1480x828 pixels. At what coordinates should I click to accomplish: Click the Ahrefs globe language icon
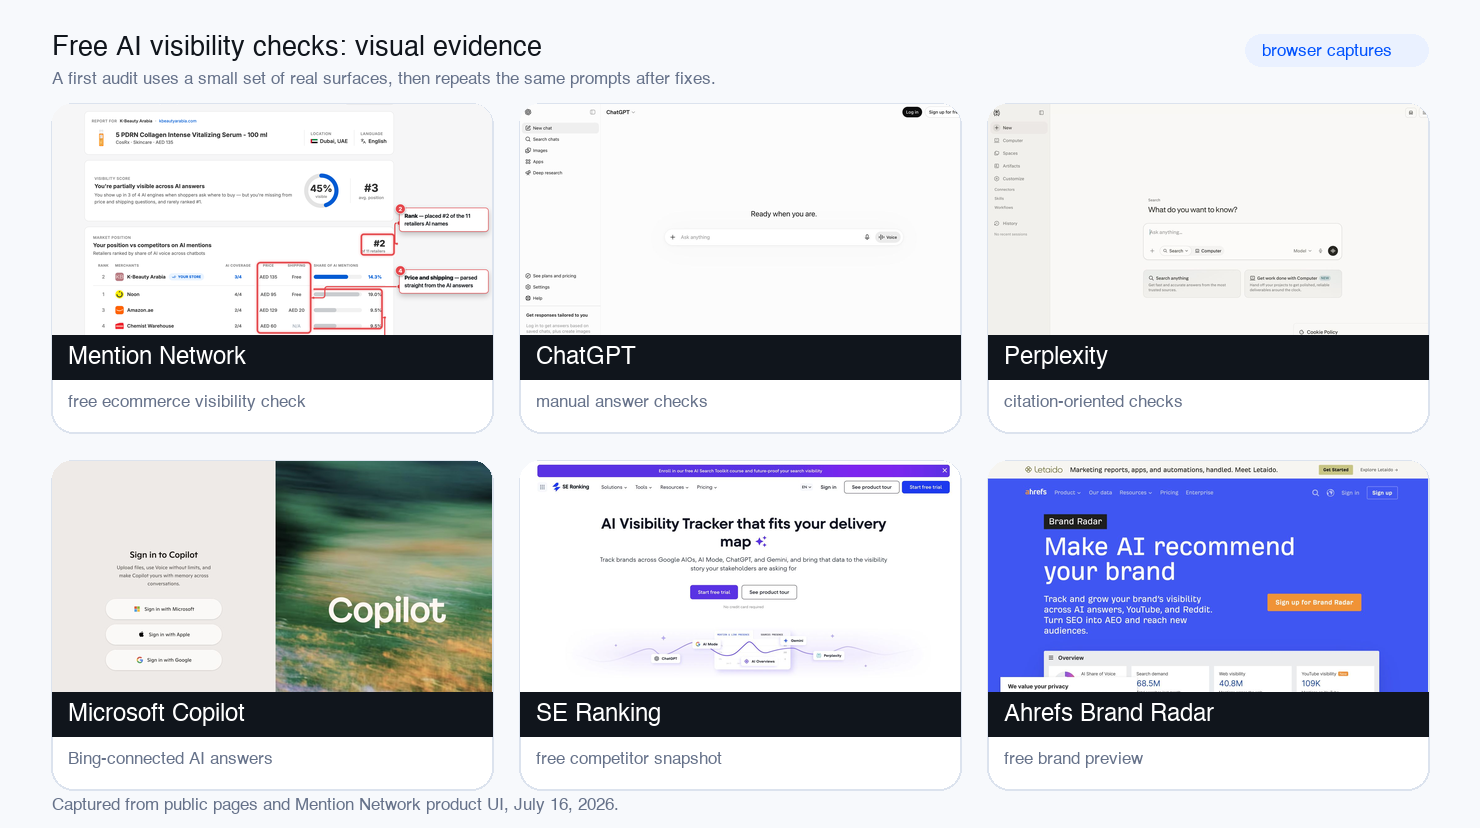(x=1330, y=493)
